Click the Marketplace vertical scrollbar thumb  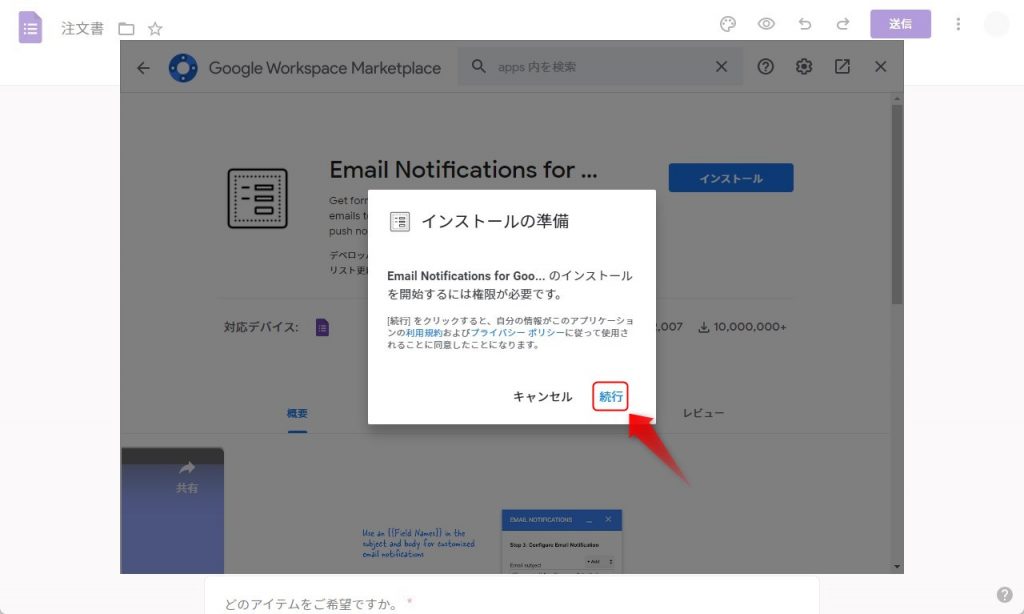coord(897,204)
